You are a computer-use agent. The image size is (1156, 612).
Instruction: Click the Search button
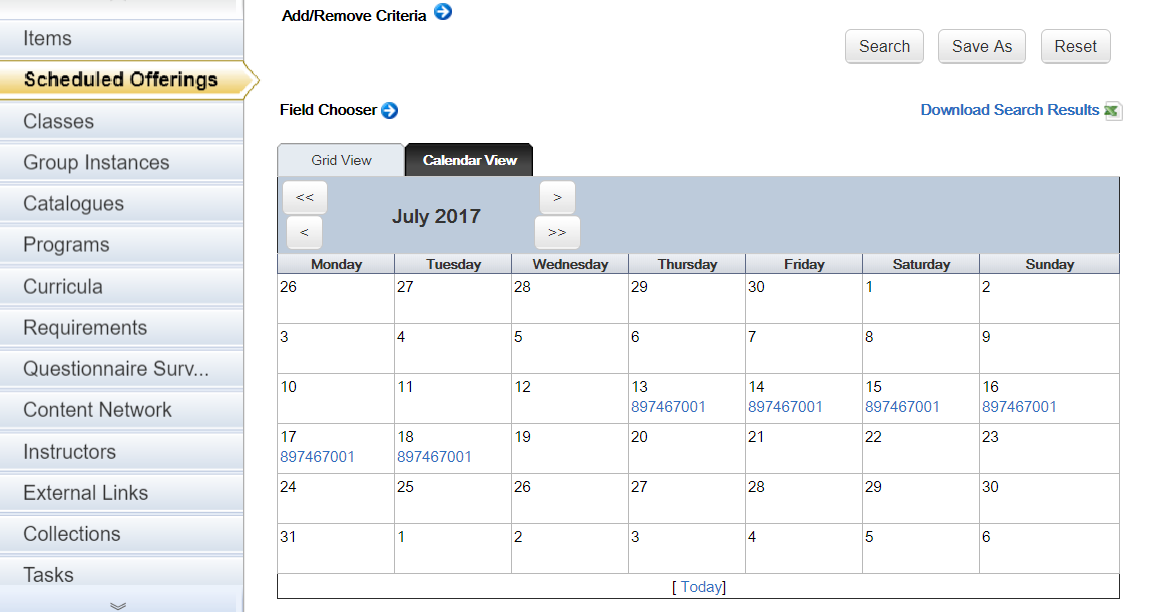click(884, 46)
